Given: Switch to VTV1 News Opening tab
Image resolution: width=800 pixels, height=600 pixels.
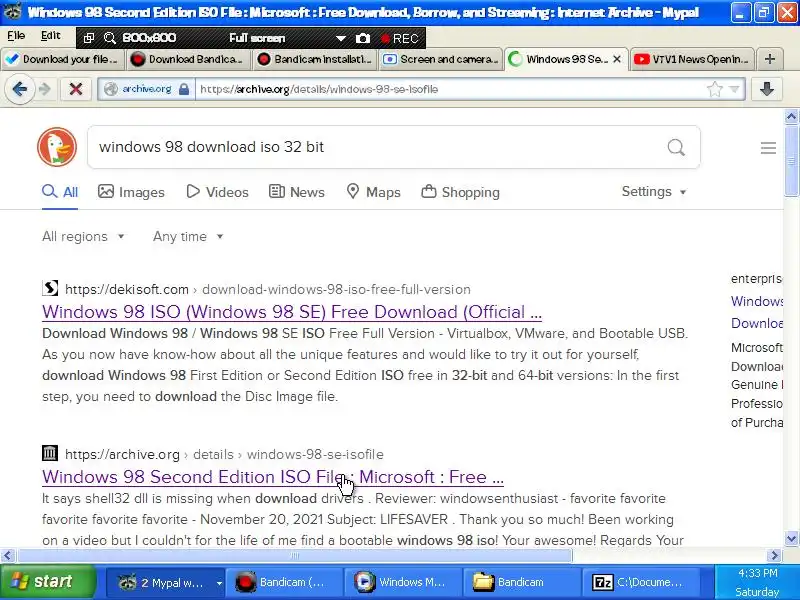Looking at the screenshot, I should 692,59.
